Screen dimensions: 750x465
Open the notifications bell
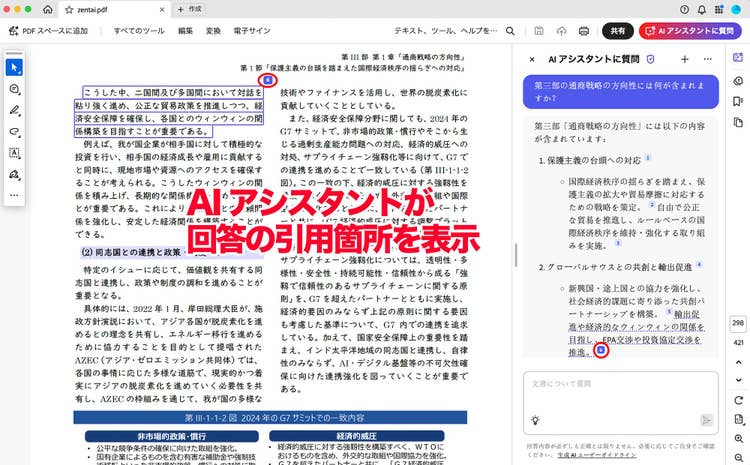point(702,10)
